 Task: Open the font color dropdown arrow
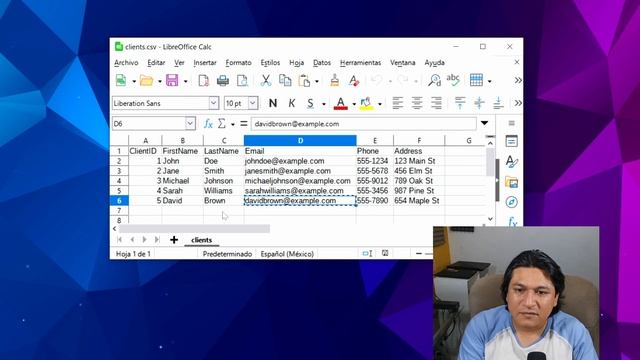[x=354, y=104]
